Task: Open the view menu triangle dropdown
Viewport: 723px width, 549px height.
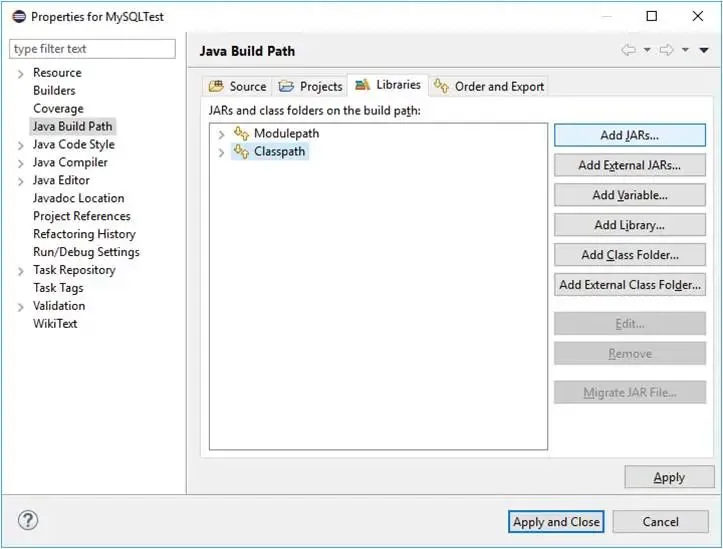Action: (704, 50)
